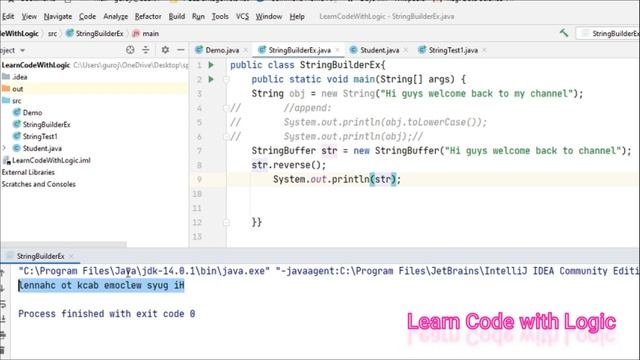This screenshot has width=640, height=360.
Task: Toggle the closing fold marker on line 12
Action: click(x=226, y=222)
